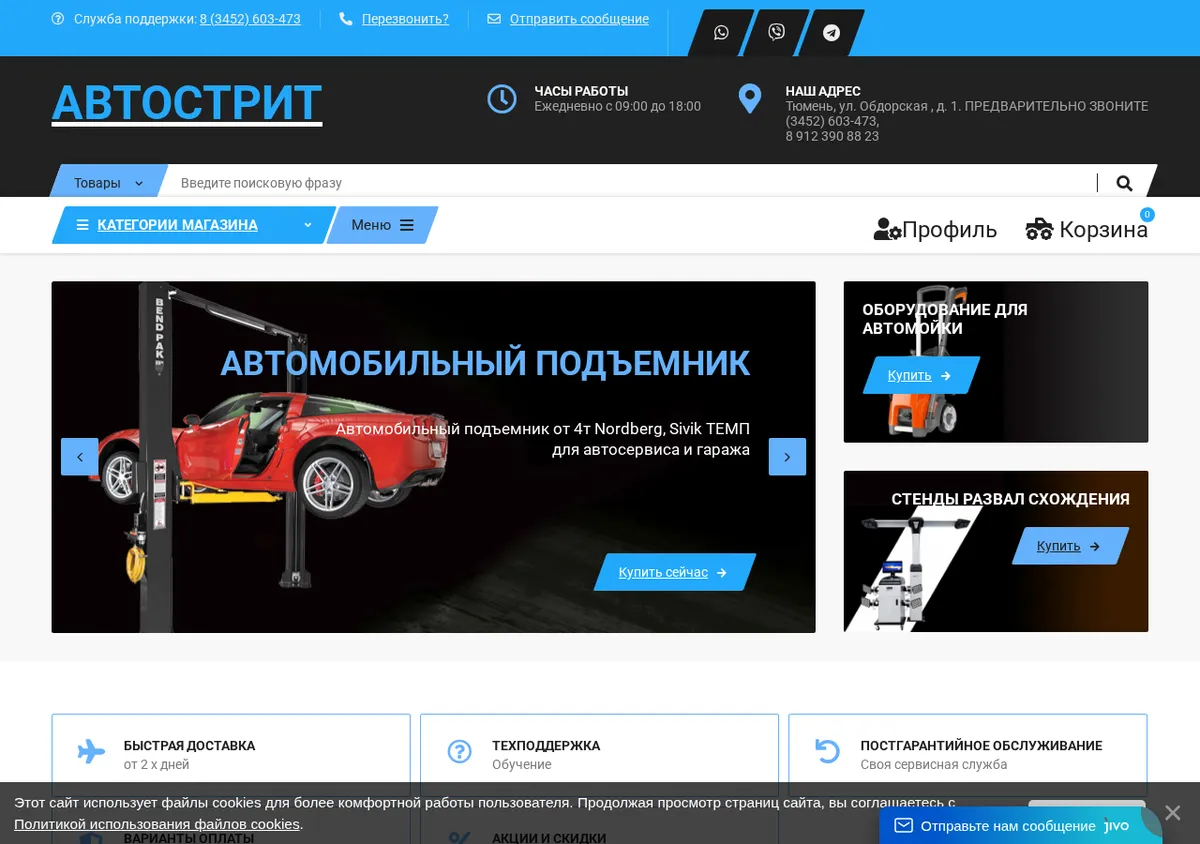Go to next slide arrow
Screen dimensions: 1200x844
point(787,457)
